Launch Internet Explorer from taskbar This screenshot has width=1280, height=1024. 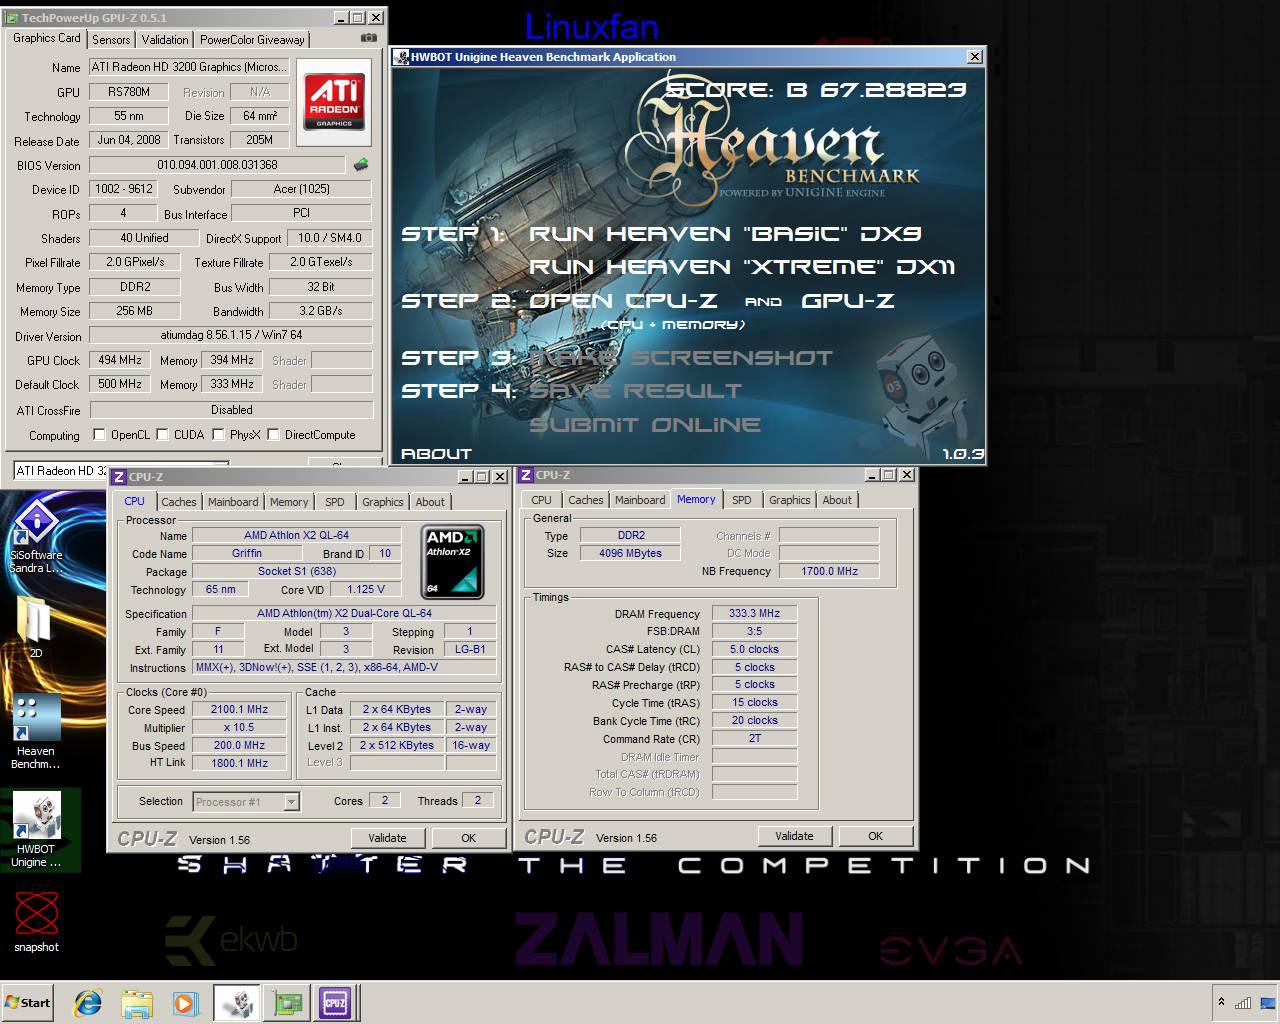(88, 1002)
